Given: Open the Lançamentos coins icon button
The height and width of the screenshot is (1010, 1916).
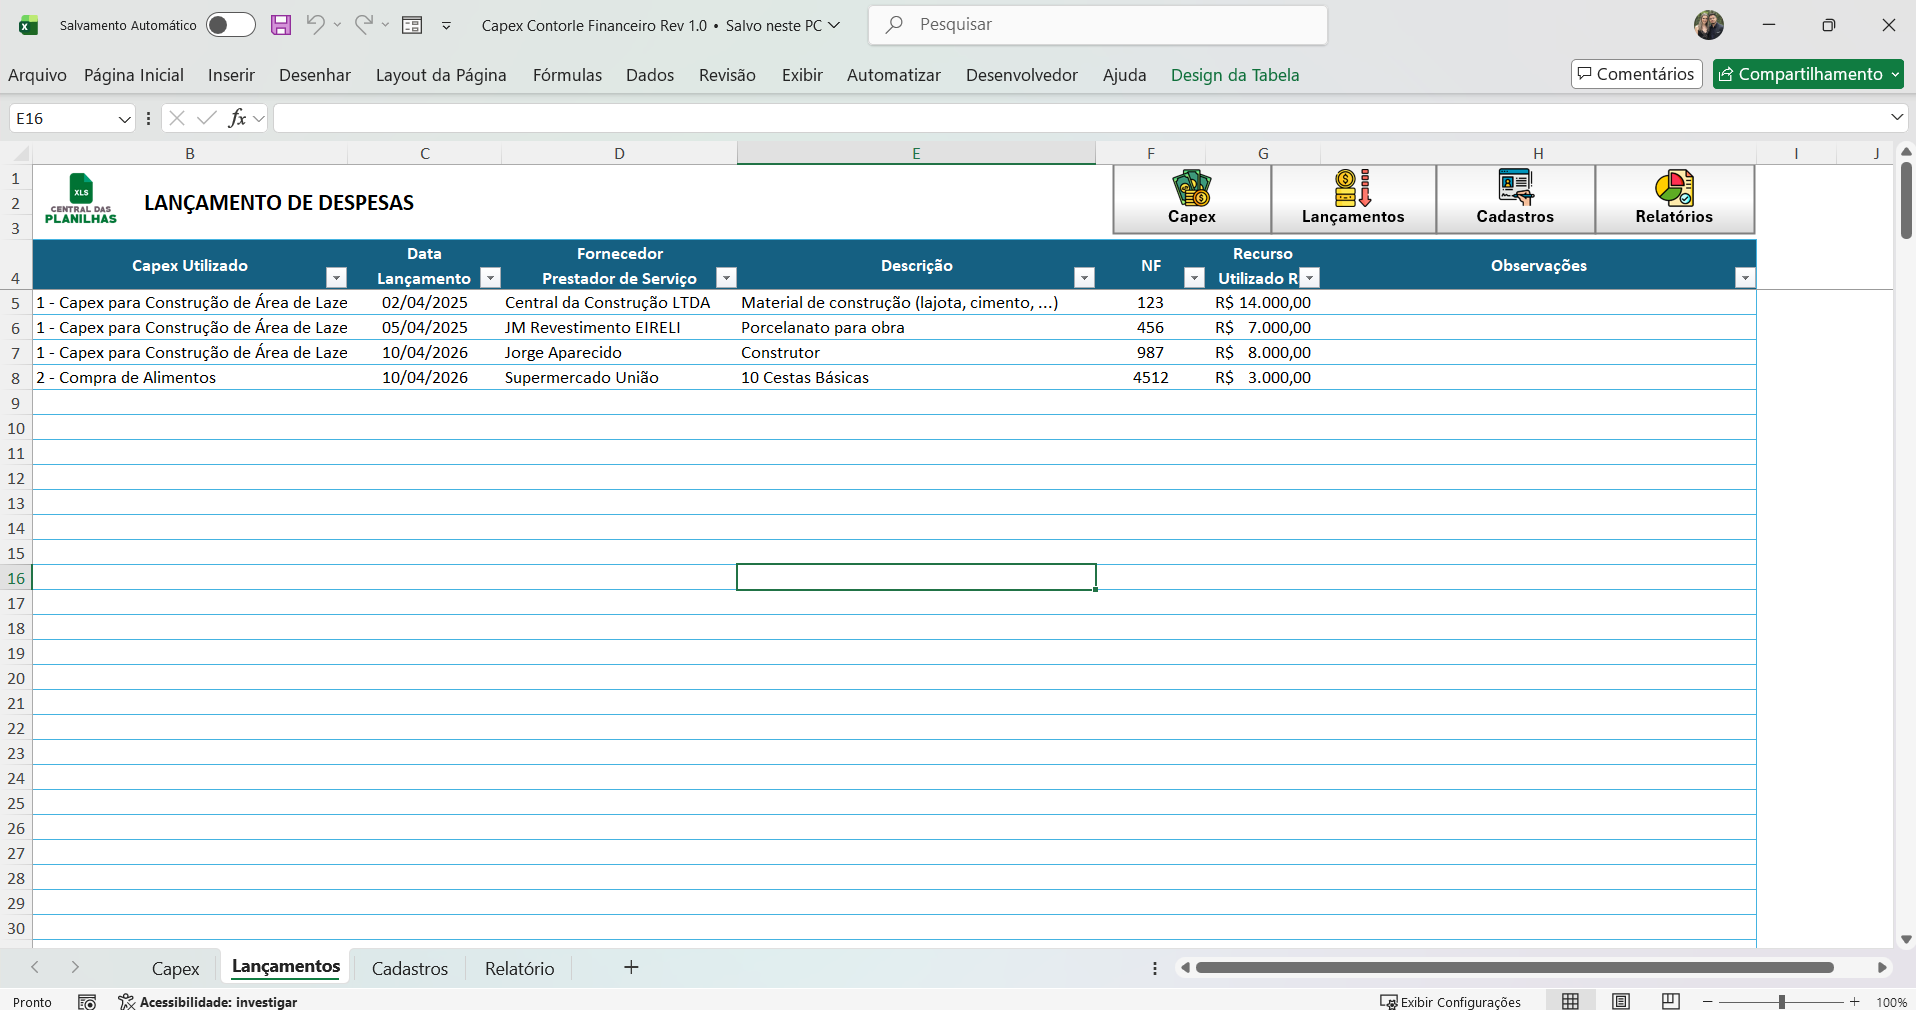Looking at the screenshot, I should (x=1352, y=199).
